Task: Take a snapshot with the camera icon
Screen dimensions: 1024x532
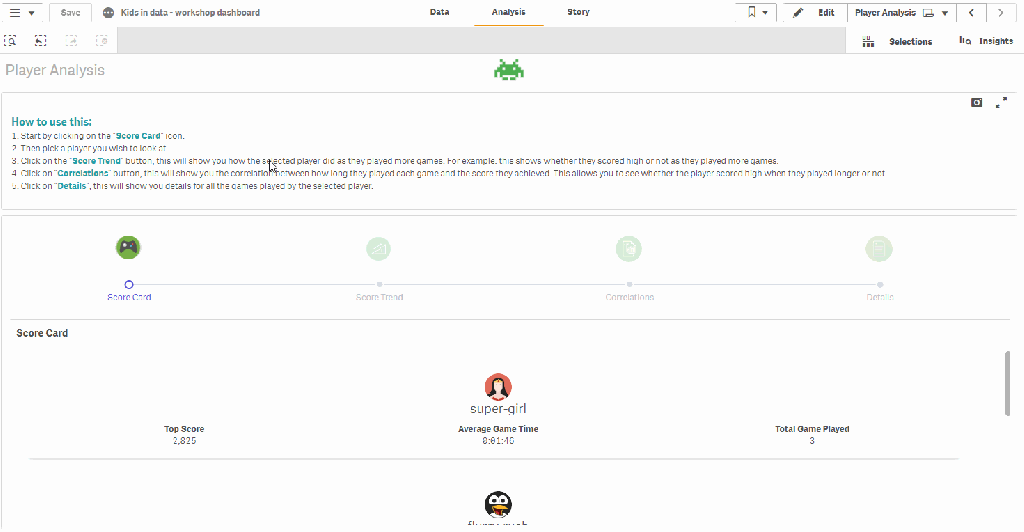Action: click(x=977, y=102)
